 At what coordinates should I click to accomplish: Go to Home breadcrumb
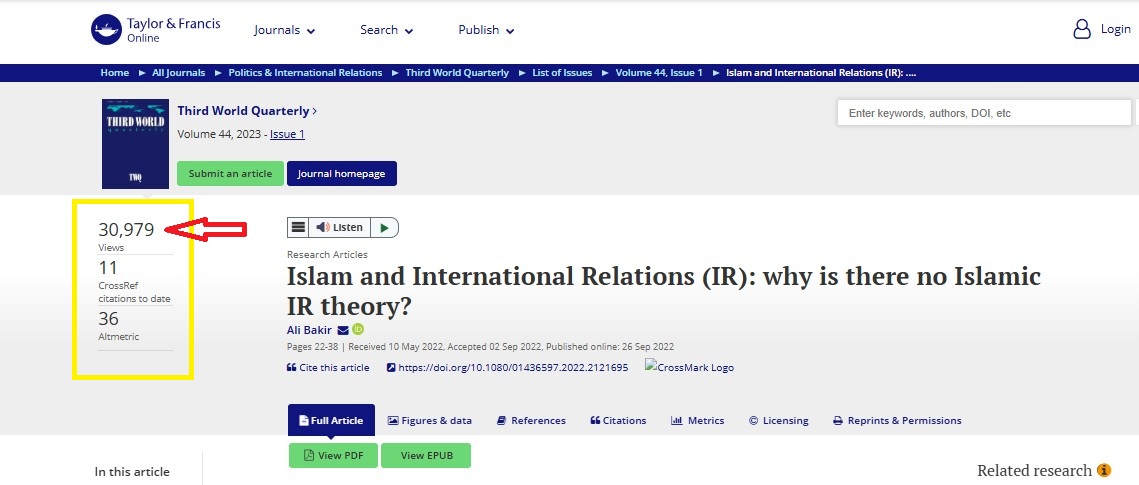click(x=115, y=73)
